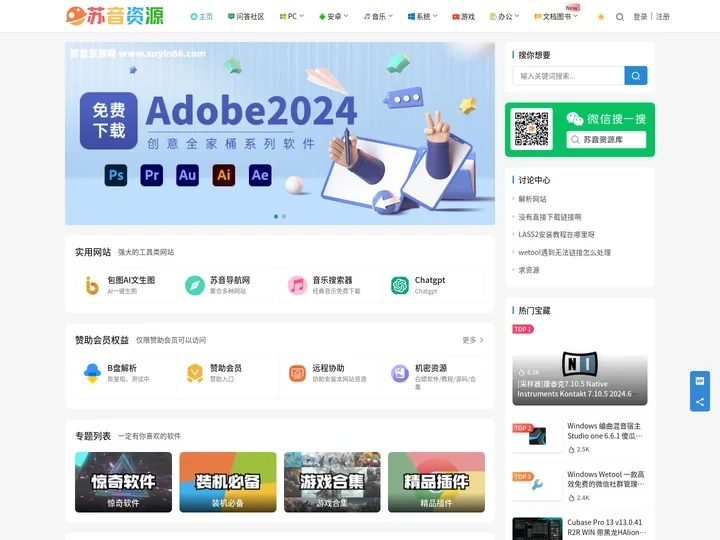Go to the 主页 nav item
The width and height of the screenshot is (720, 540).
(x=202, y=17)
